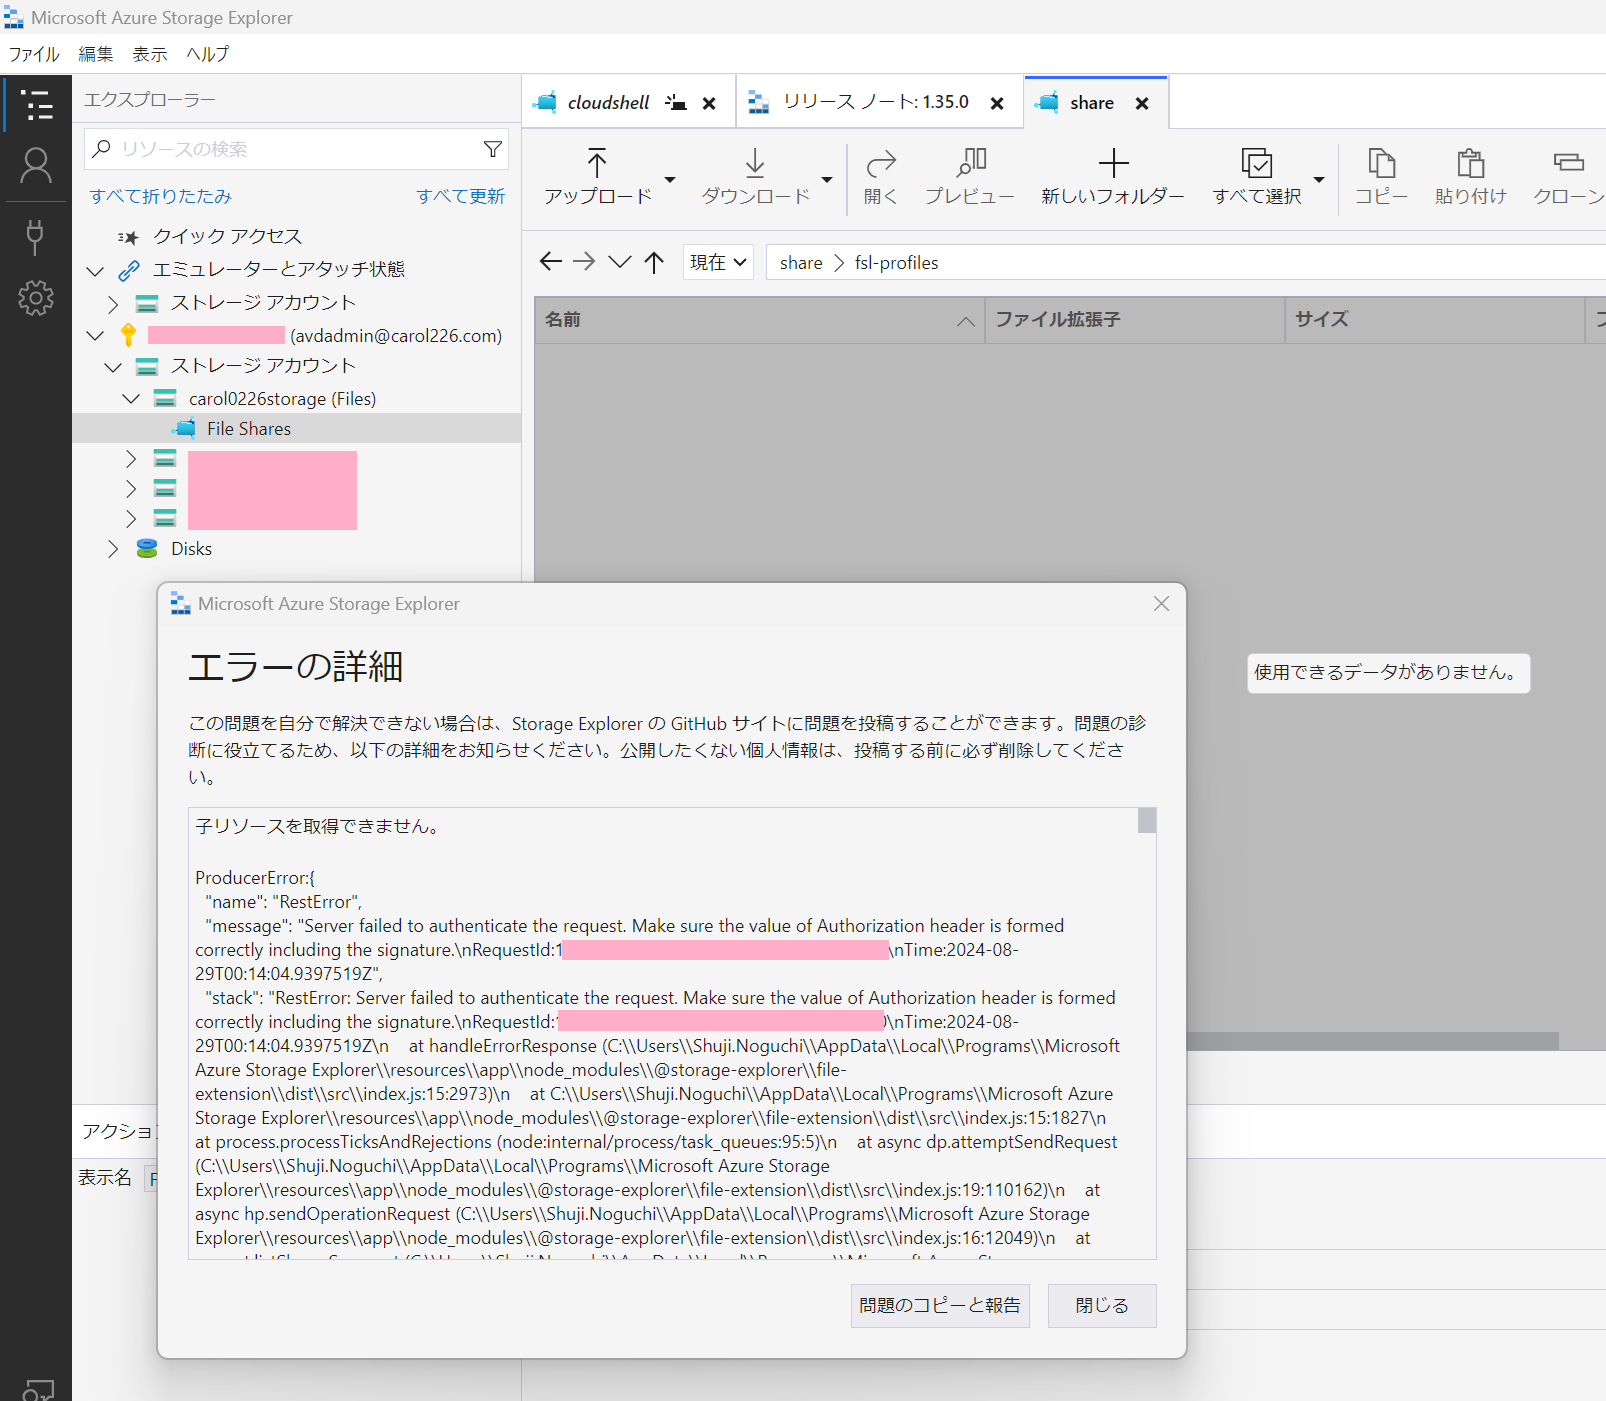Open the Connect dialog plug icon
Viewport: 1606px width, 1401px height.
pyautogui.click(x=35, y=236)
